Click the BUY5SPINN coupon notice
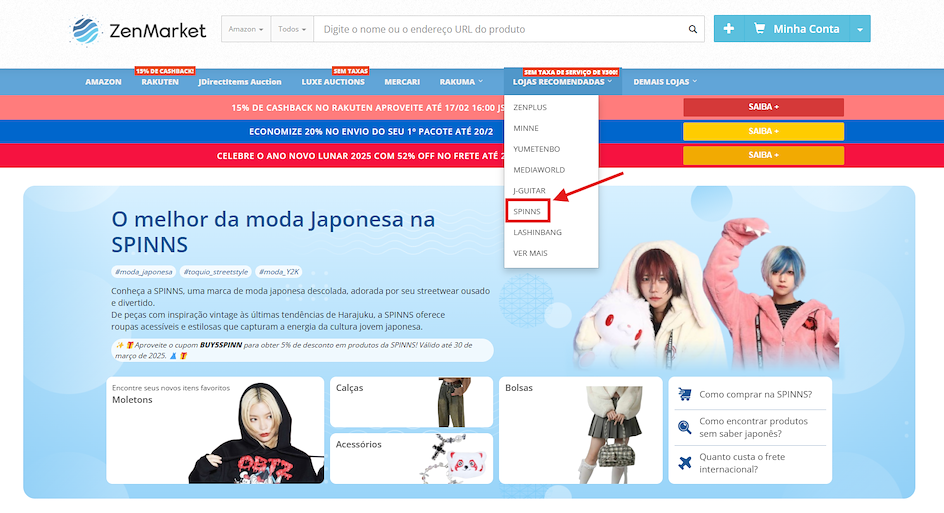Image resolution: width=944 pixels, height=513 pixels. click(302, 350)
